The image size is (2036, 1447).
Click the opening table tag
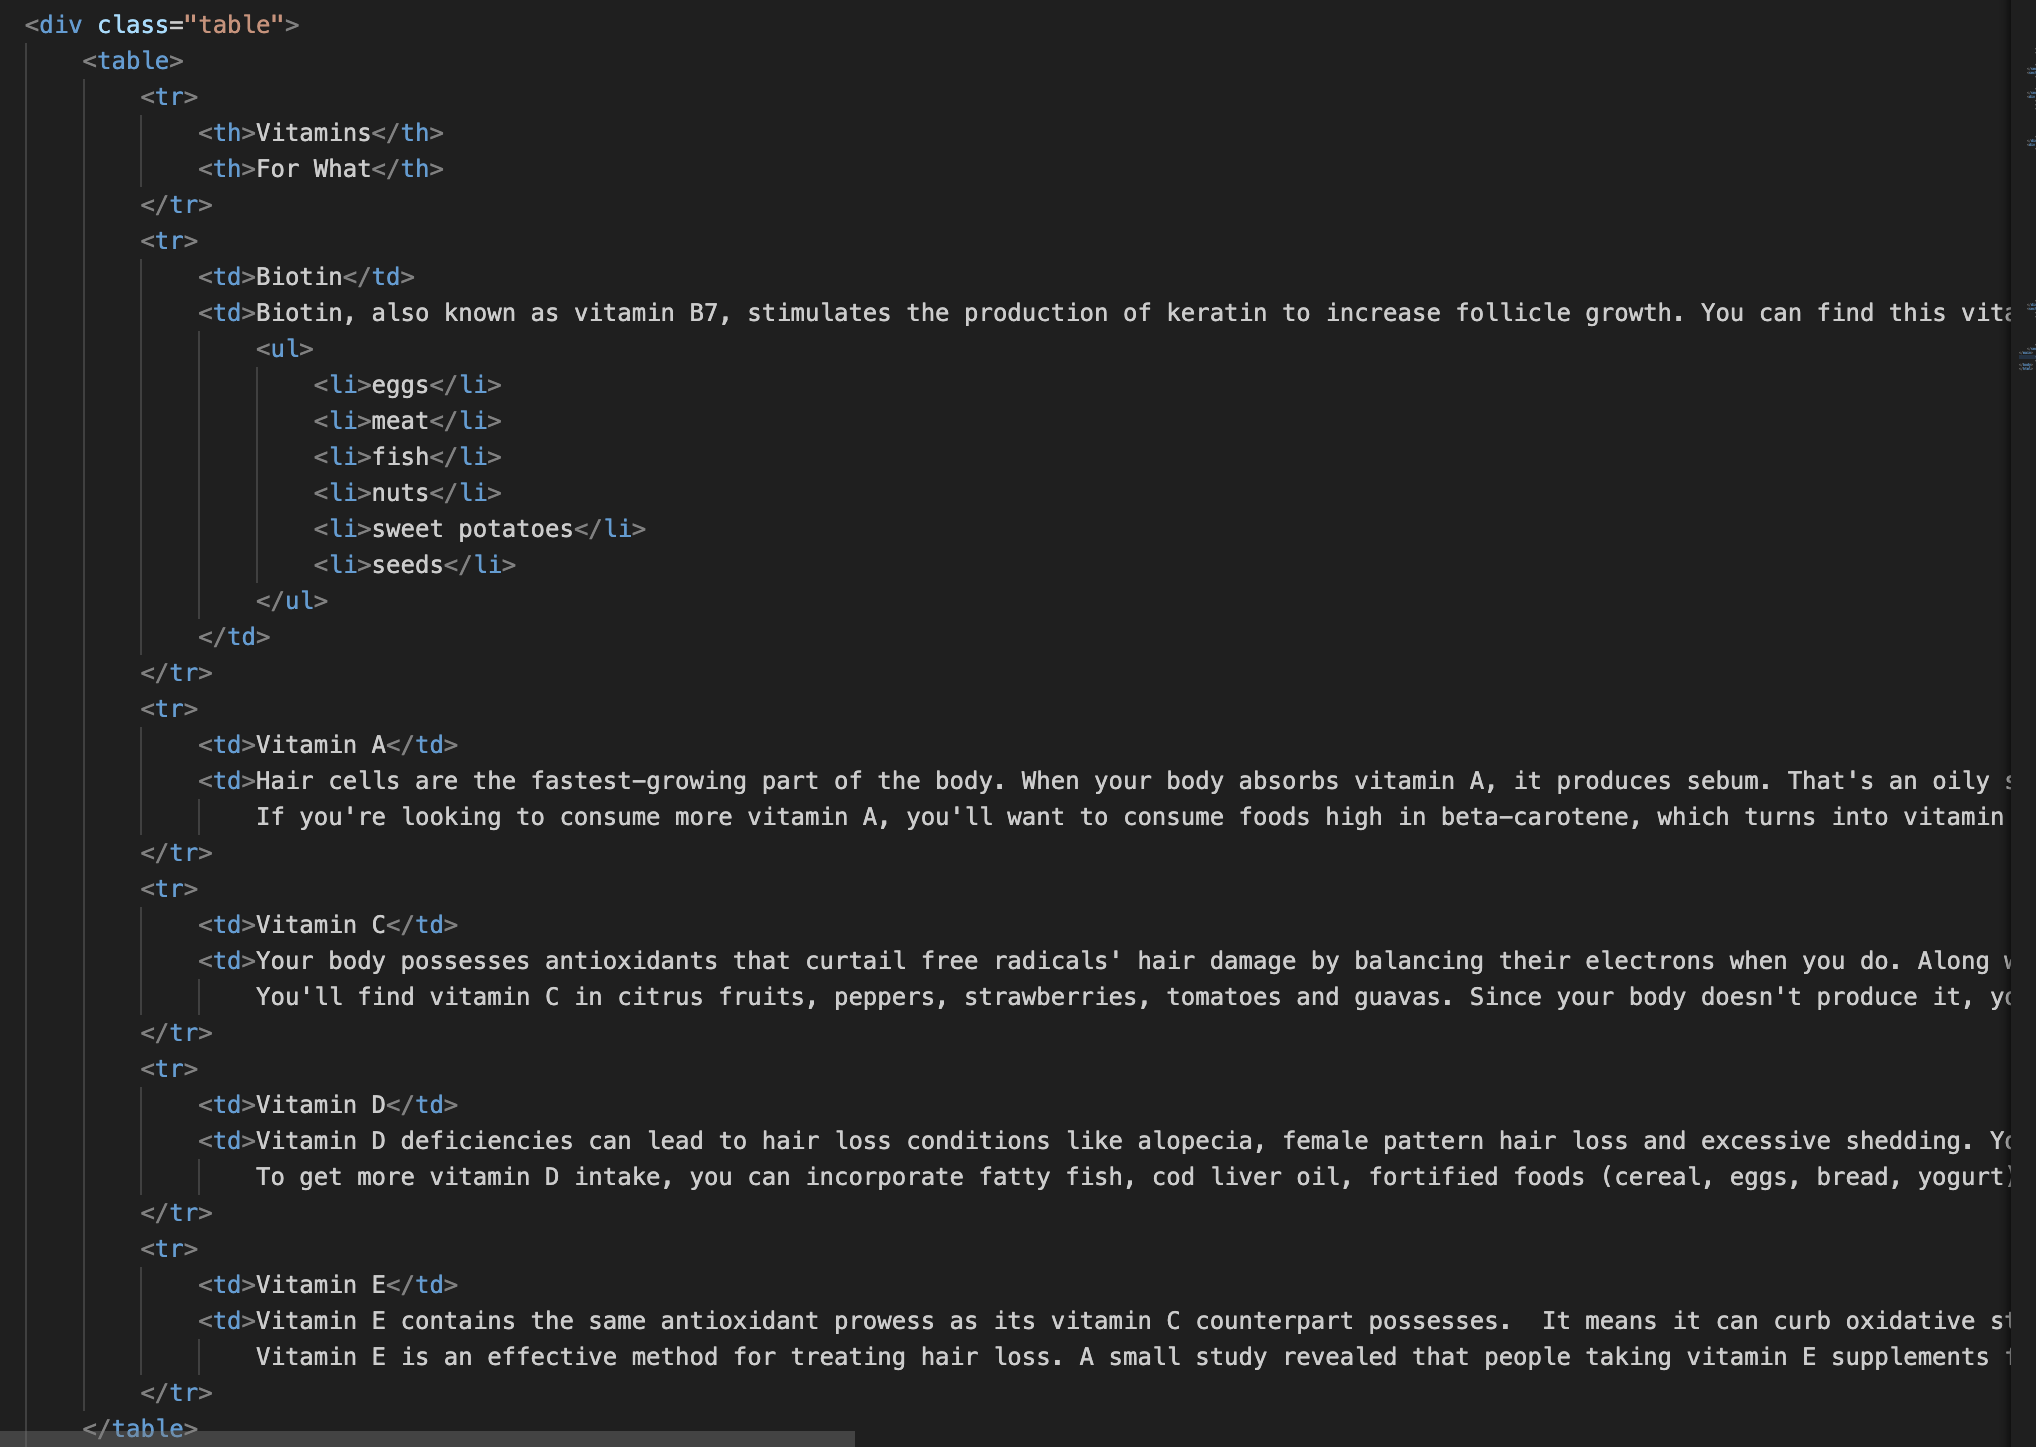(x=133, y=61)
